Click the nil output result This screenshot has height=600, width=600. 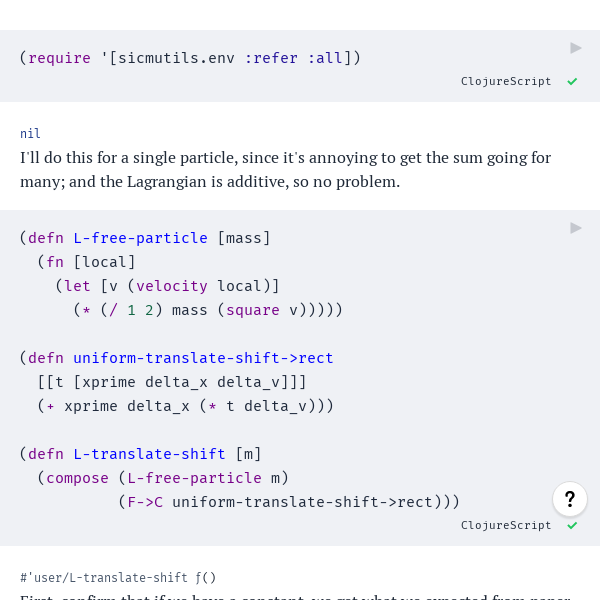click(30, 134)
